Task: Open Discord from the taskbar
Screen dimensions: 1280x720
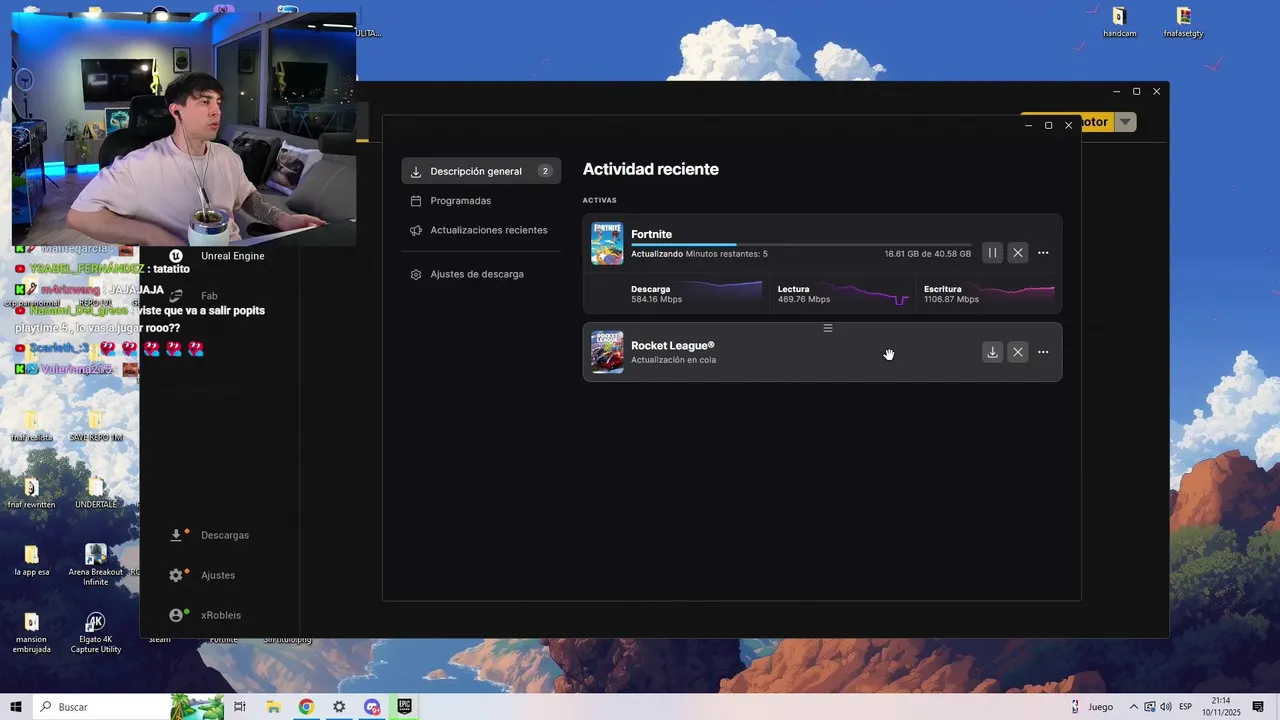Action: pos(372,707)
